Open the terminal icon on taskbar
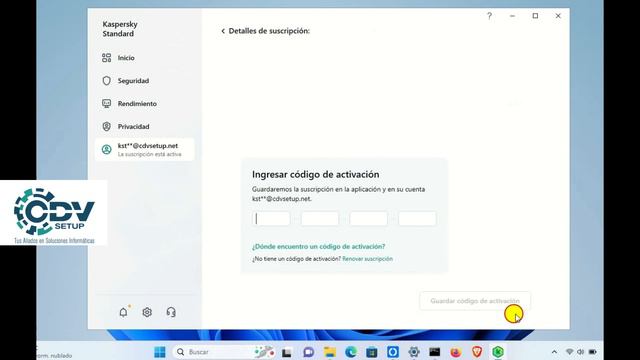The image size is (640, 360). click(x=435, y=352)
